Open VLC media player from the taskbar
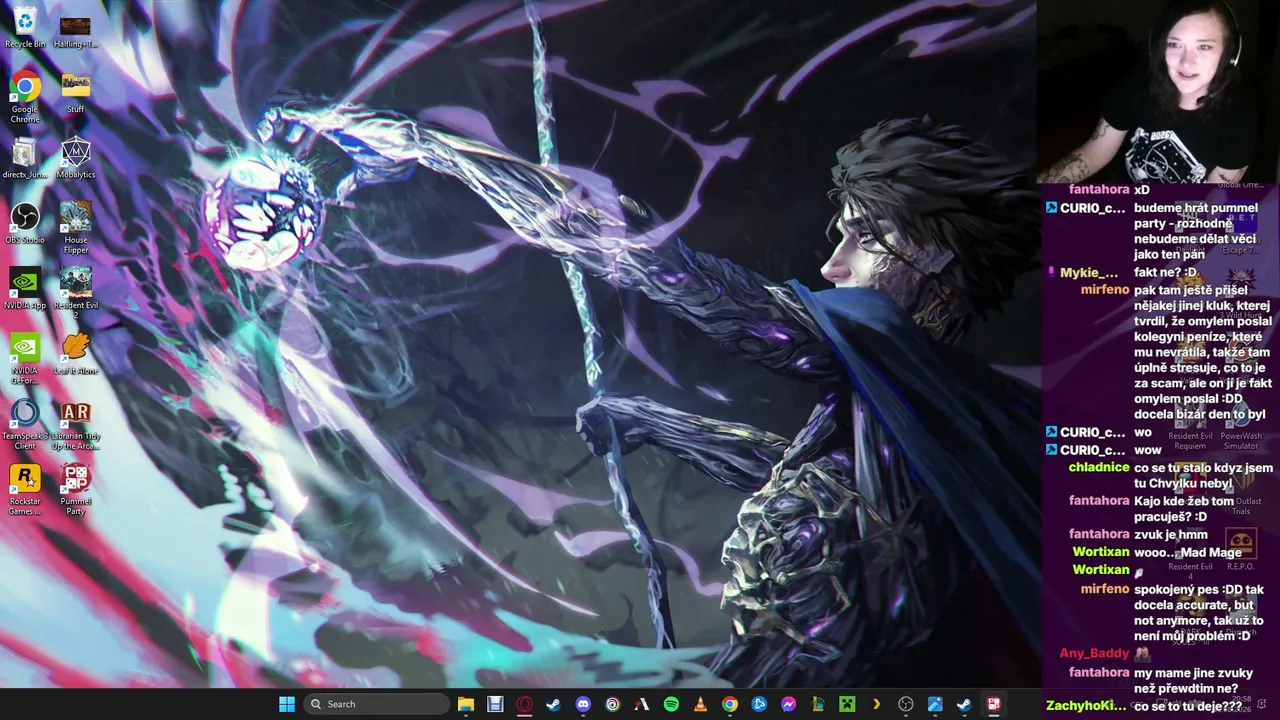The width and height of the screenshot is (1280, 720). click(x=701, y=704)
